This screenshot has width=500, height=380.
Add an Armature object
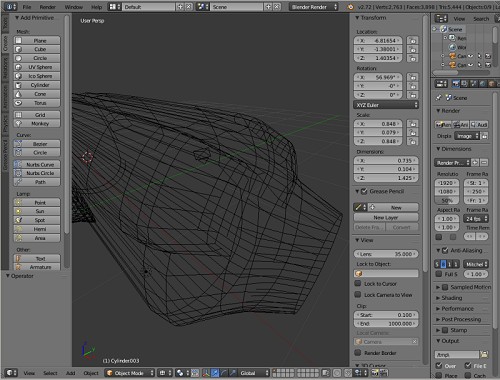[x=37, y=267]
